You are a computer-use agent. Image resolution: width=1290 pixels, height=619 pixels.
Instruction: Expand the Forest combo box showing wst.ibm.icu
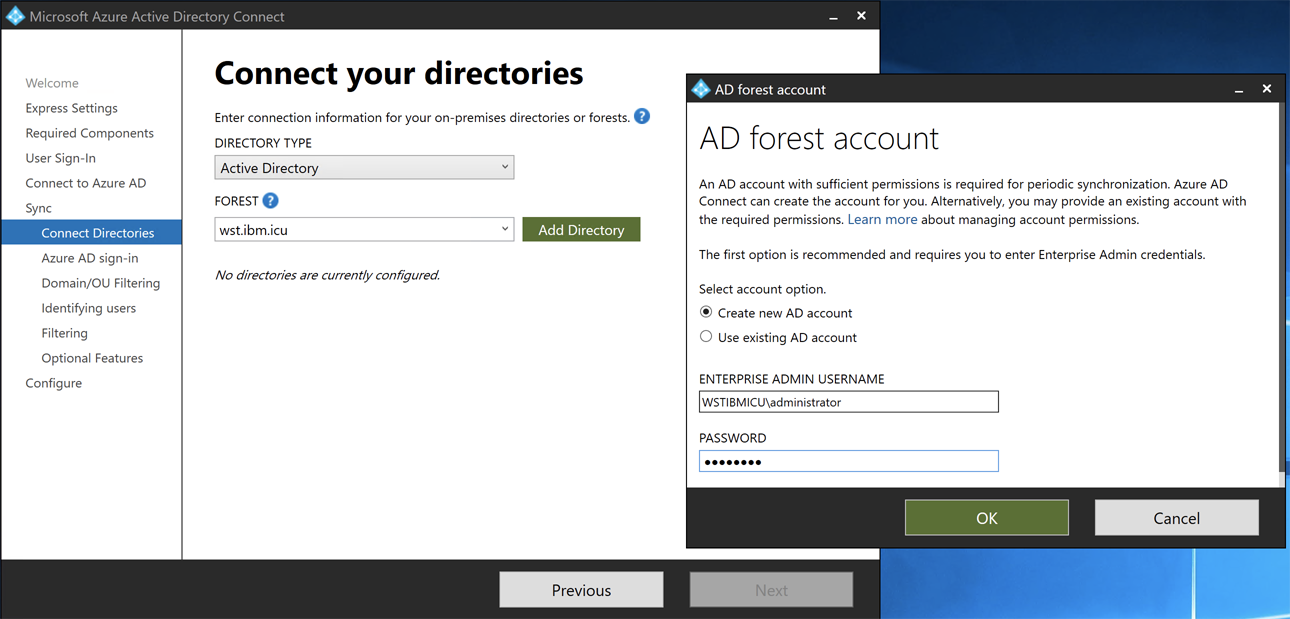pos(364,229)
